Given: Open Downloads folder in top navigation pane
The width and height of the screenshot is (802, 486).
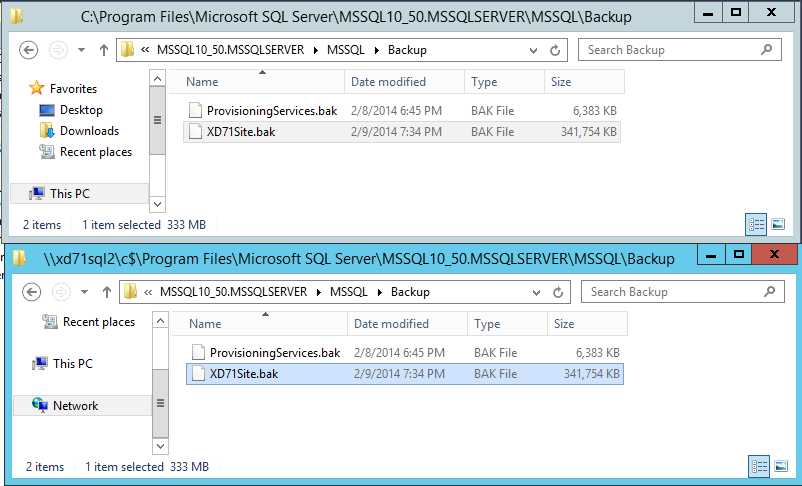Looking at the screenshot, I should [88, 131].
